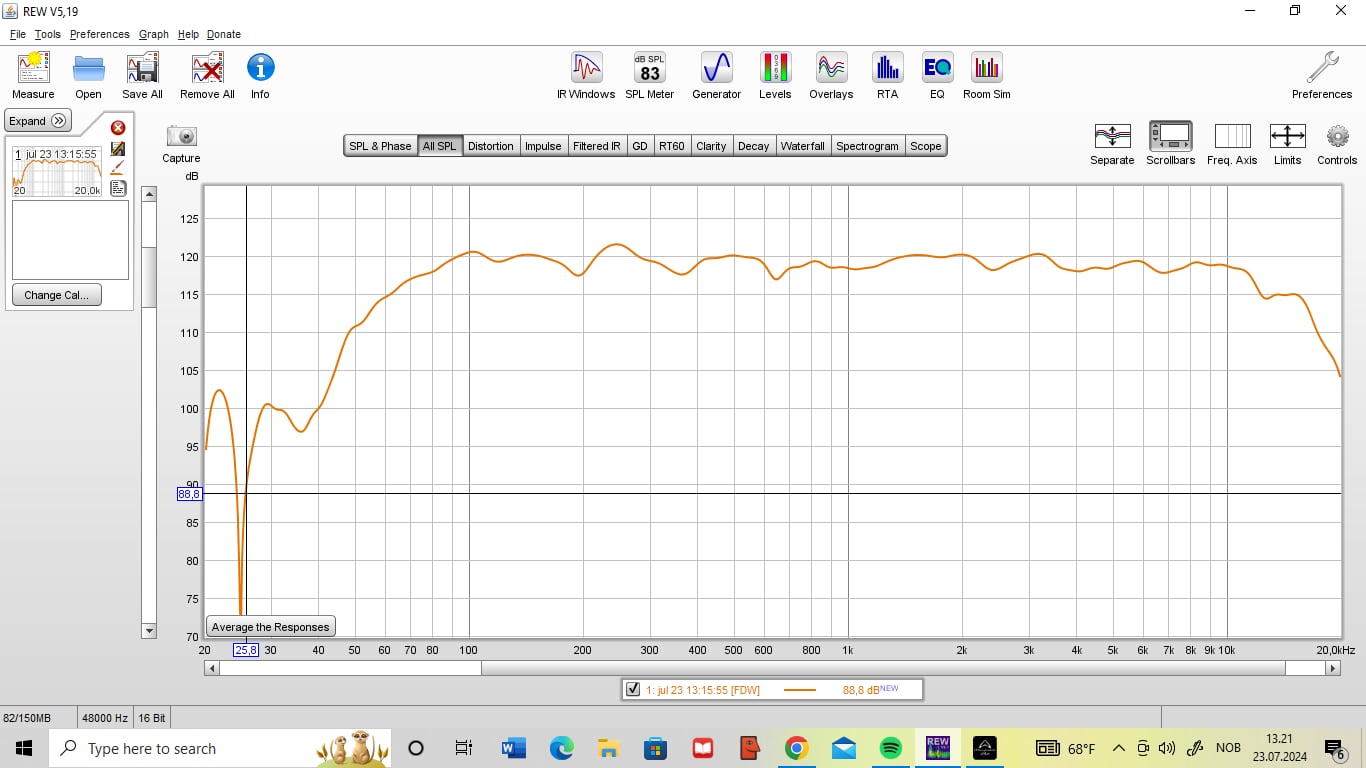Open the Room Sim tool
1366x768 pixels.
986,69
